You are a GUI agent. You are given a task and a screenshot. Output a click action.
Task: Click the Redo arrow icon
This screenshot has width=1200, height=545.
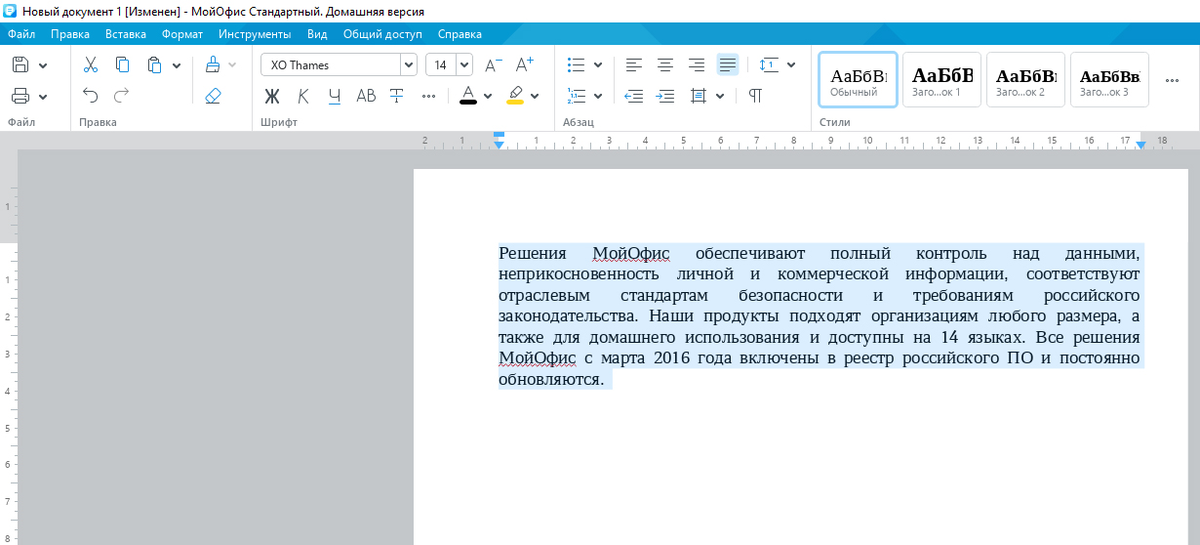pyautogui.click(x=122, y=96)
